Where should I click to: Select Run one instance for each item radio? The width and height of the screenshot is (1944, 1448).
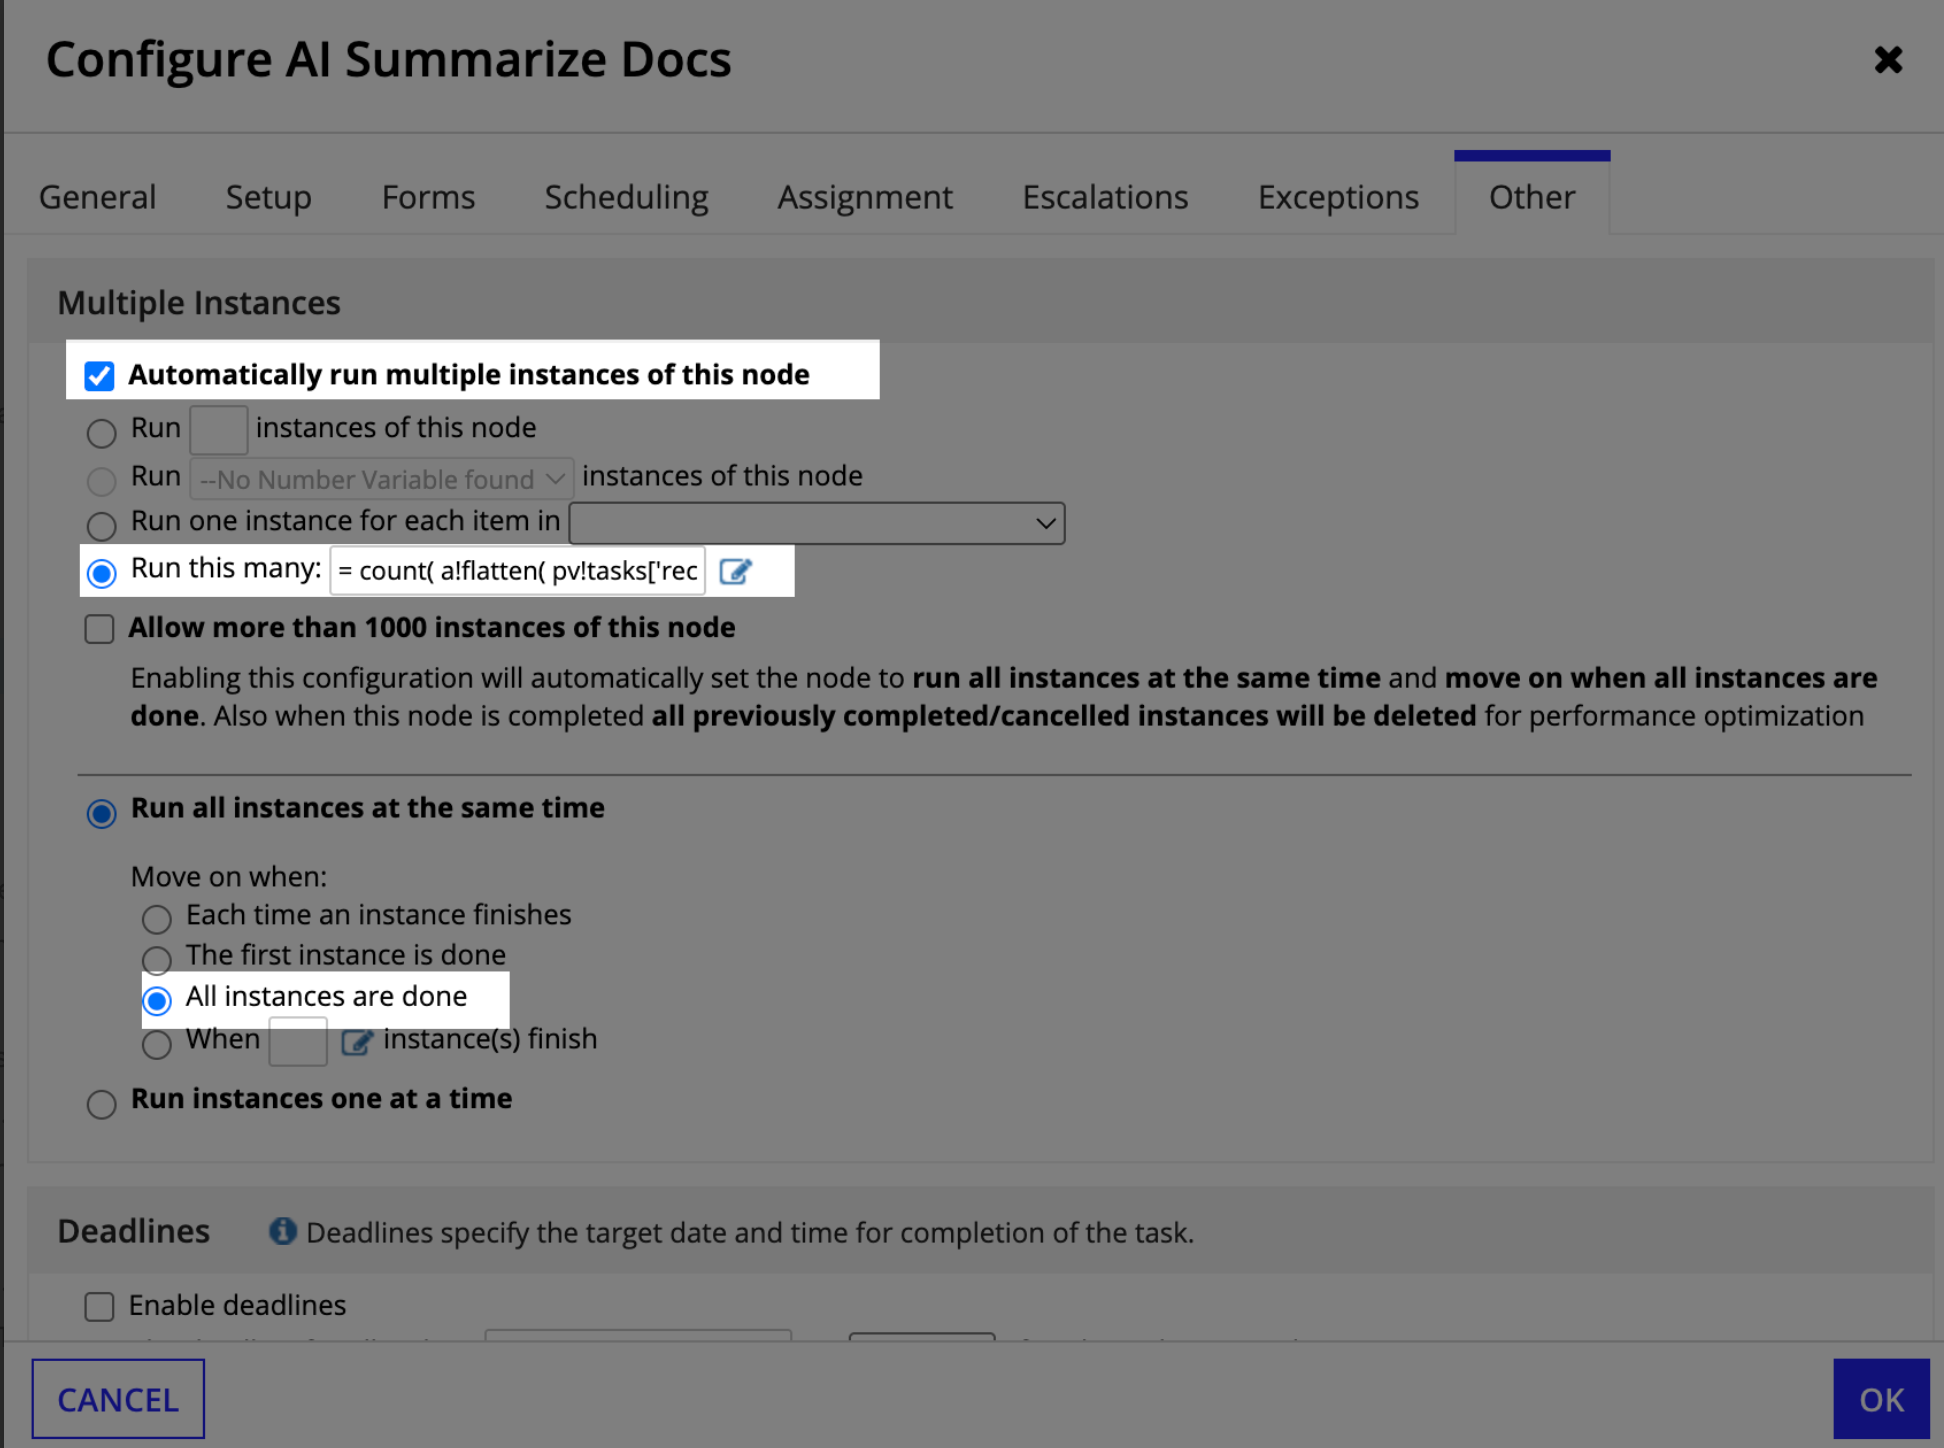[101, 525]
